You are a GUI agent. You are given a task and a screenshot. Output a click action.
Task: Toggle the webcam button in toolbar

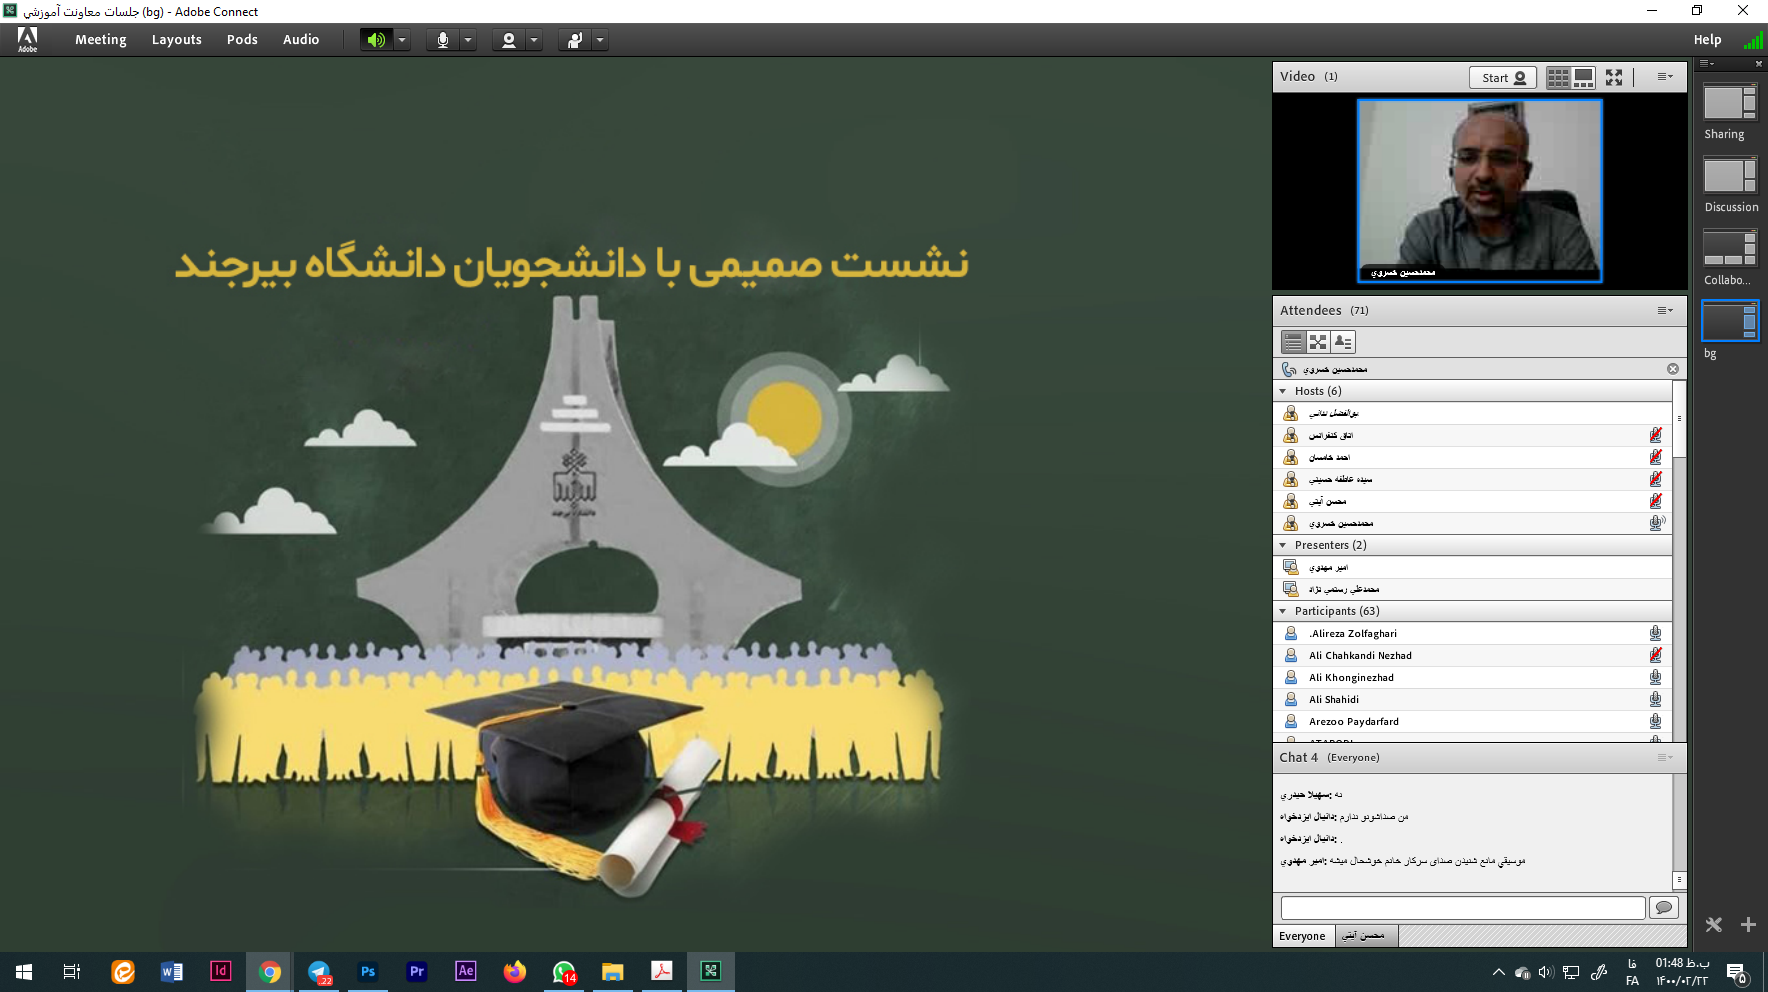pyautogui.click(x=509, y=40)
